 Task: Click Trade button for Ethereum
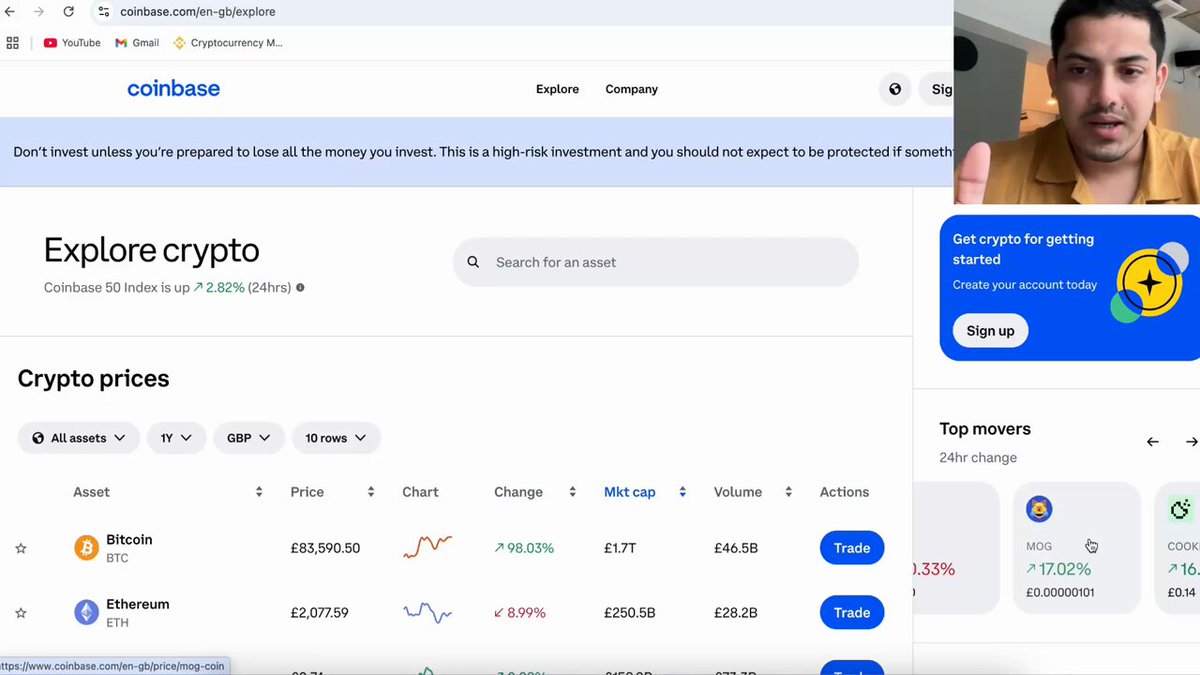pyautogui.click(x=852, y=613)
